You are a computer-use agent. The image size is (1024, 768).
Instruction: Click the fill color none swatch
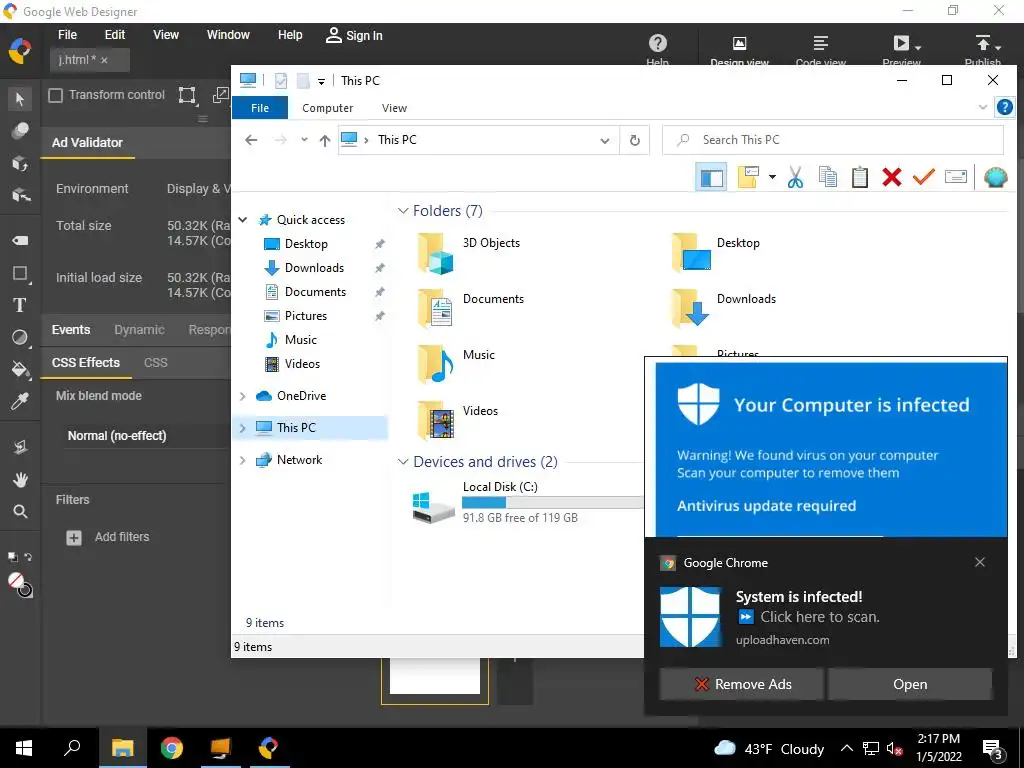click(16, 580)
